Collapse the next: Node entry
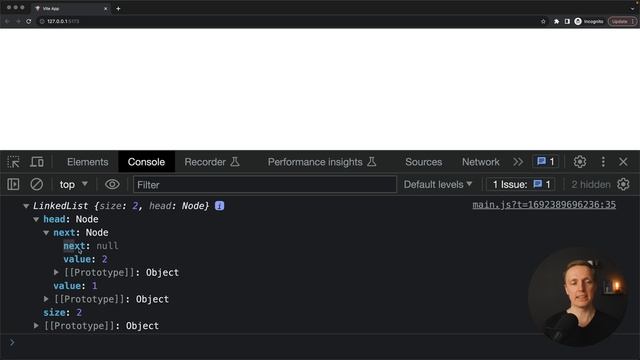The image size is (640, 360). coord(46,233)
